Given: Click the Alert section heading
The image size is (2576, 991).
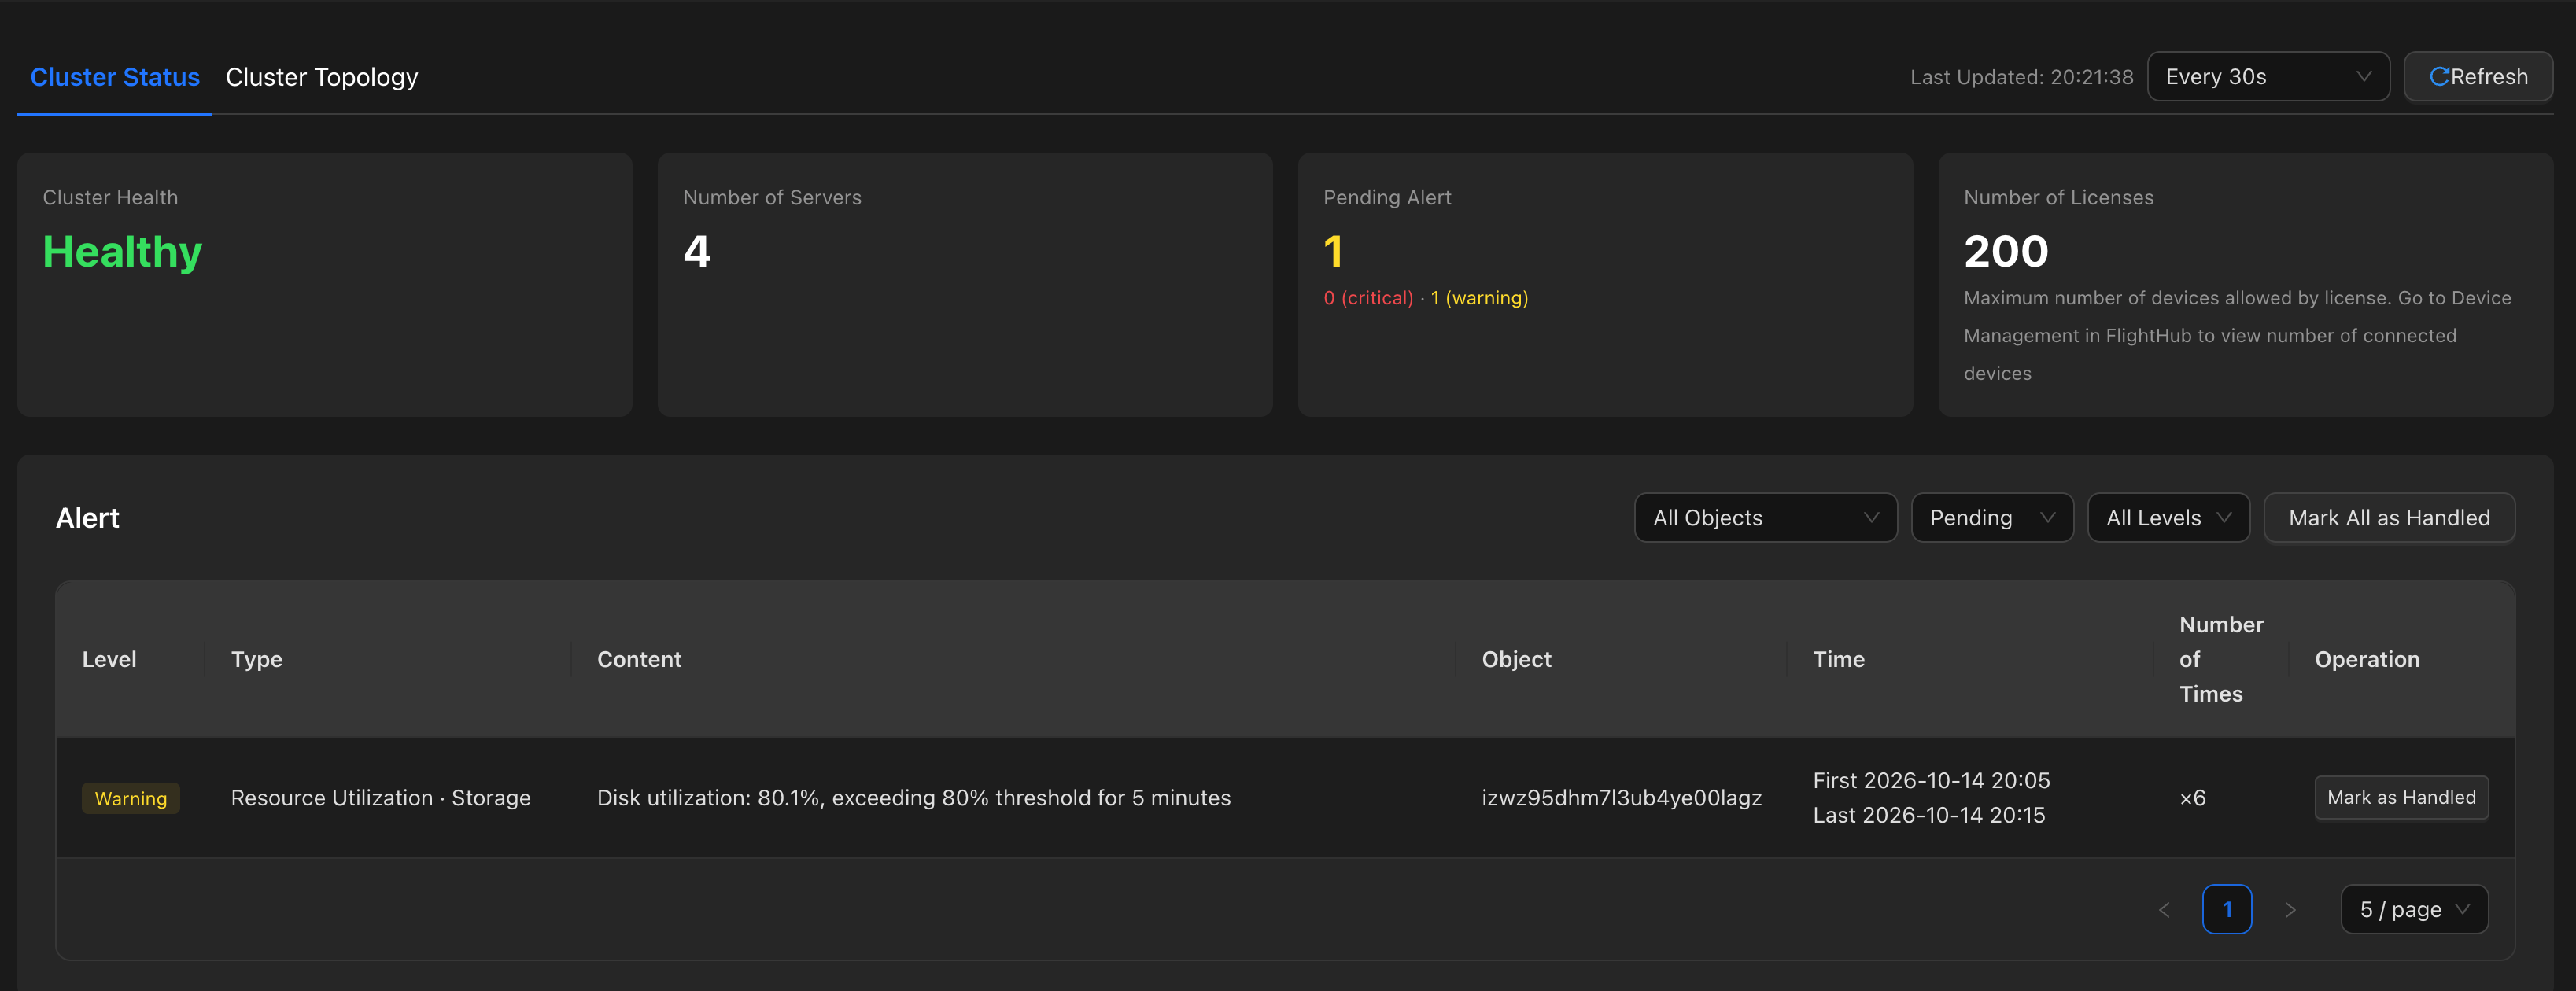Looking at the screenshot, I should click(87, 518).
